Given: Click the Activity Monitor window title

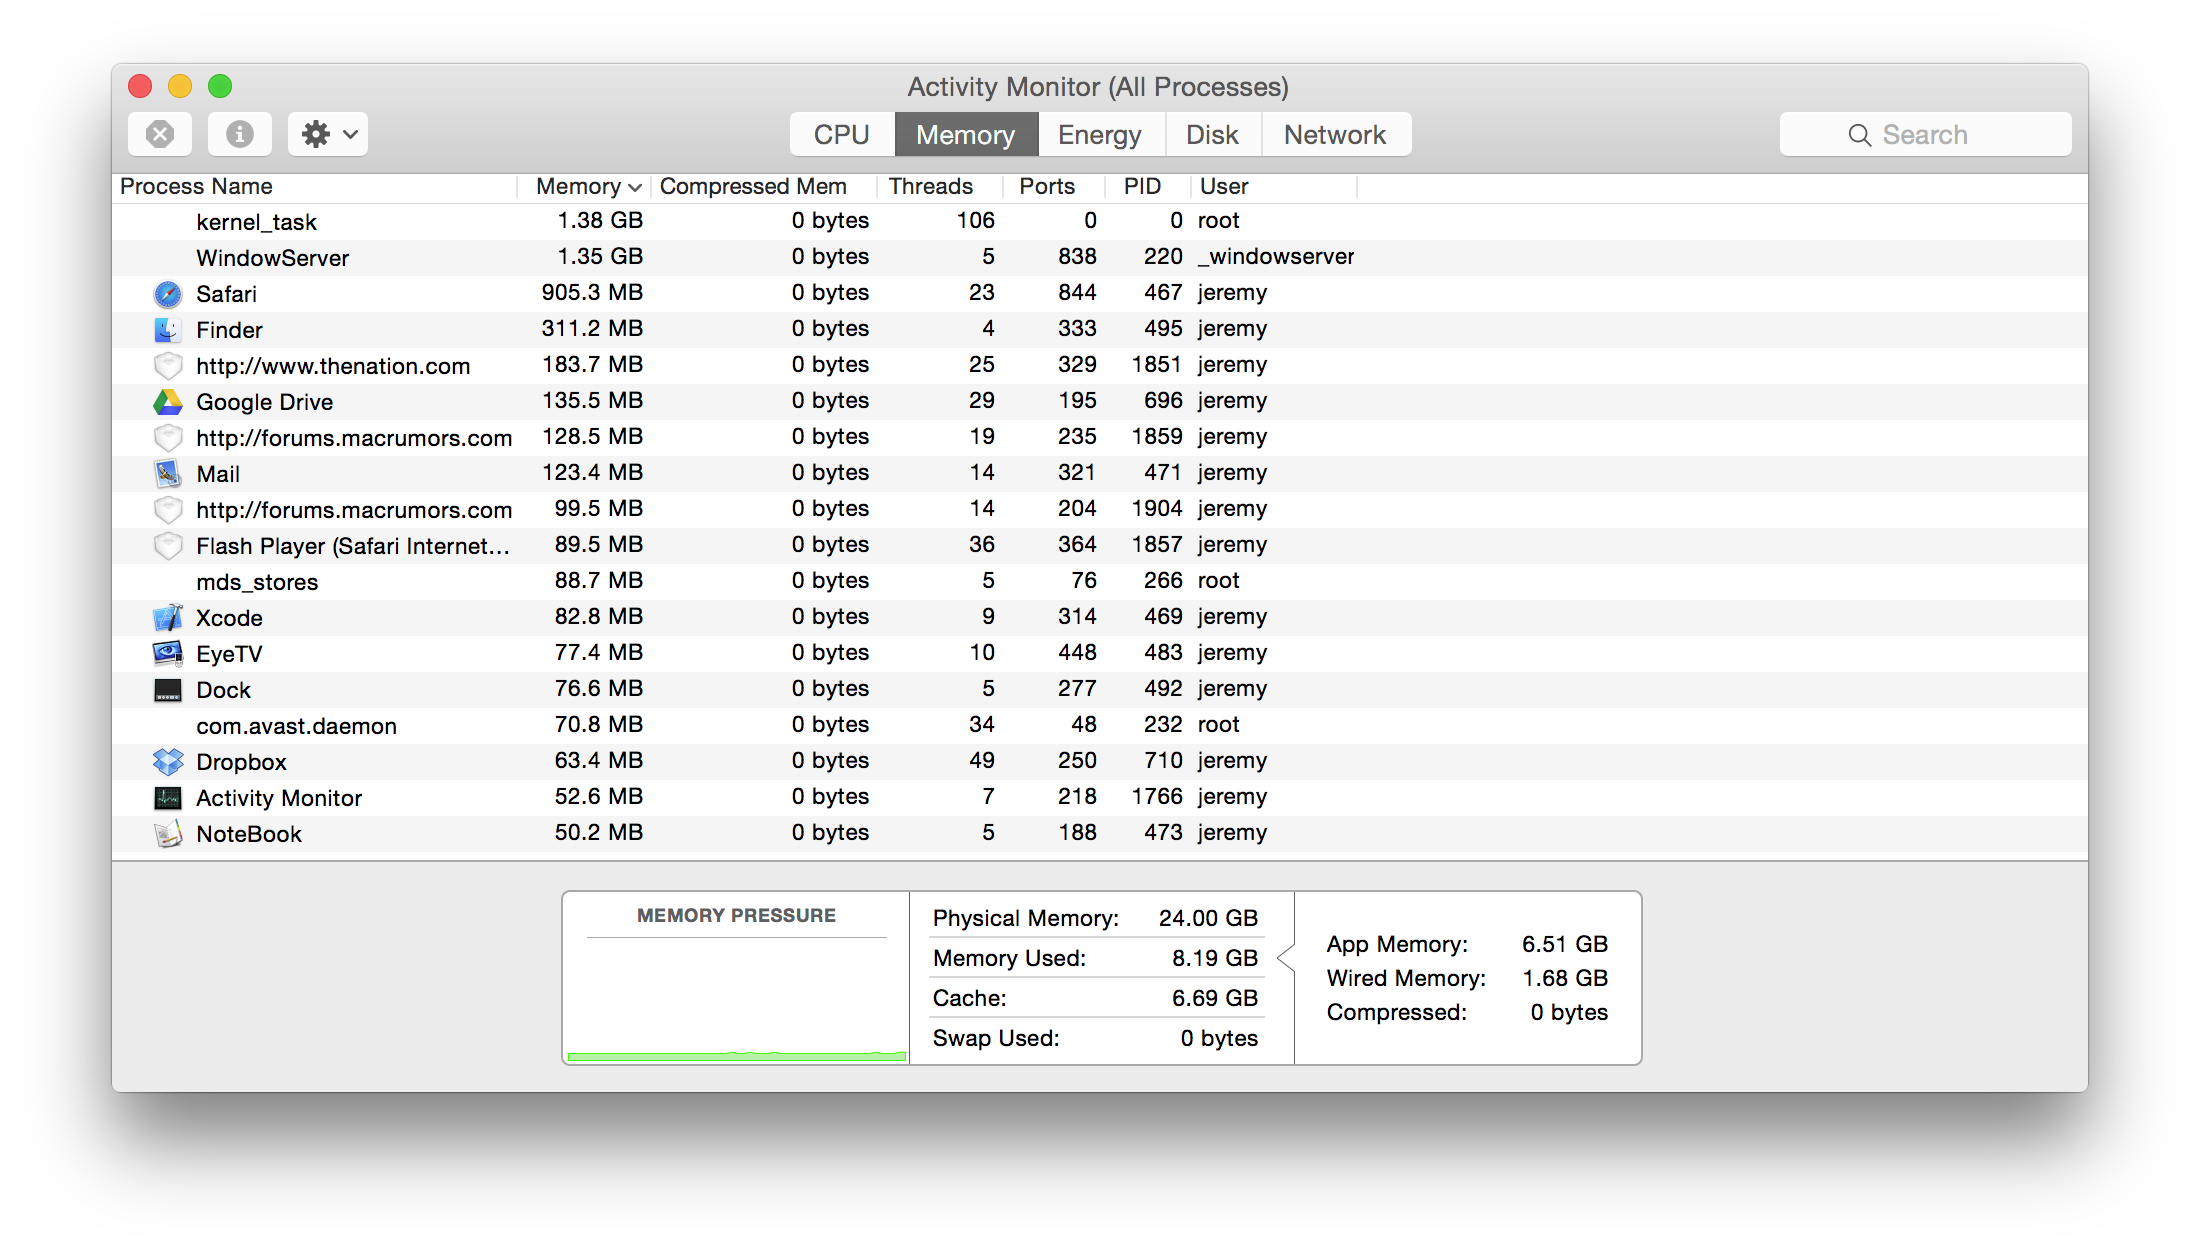Looking at the screenshot, I should coord(1098,87).
